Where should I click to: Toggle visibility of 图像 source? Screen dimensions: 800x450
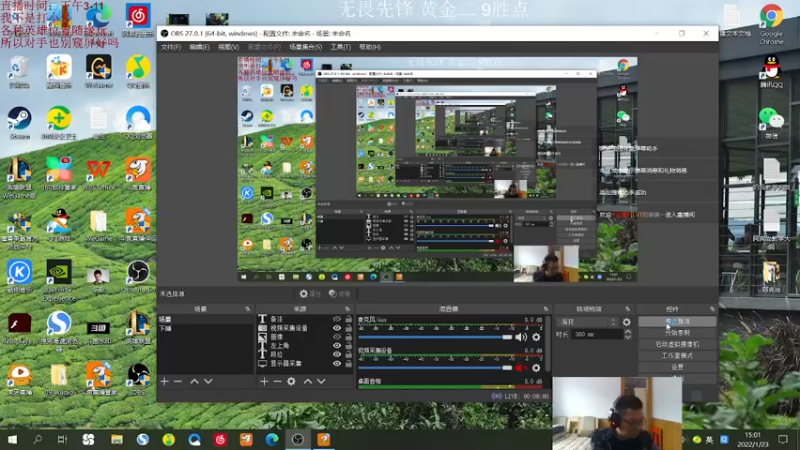[x=337, y=337]
